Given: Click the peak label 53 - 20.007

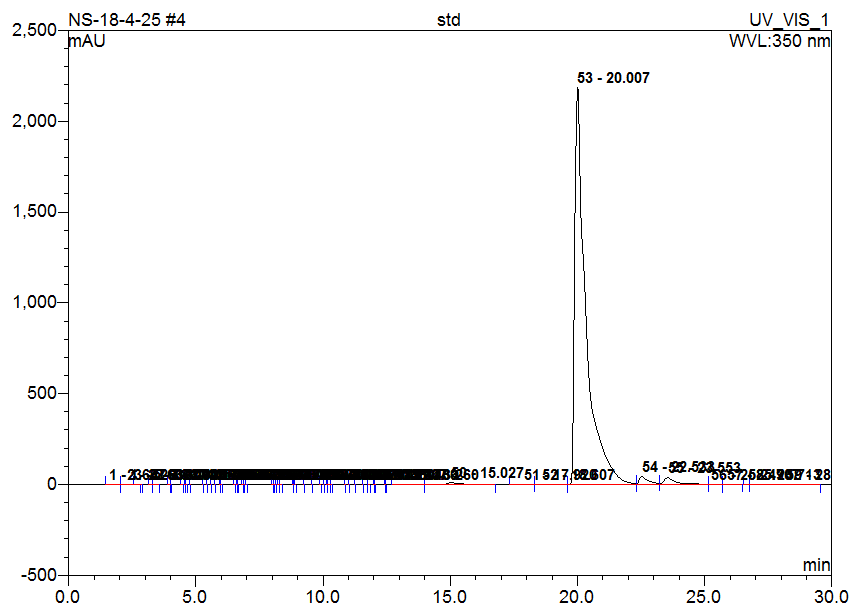Looking at the screenshot, I should (613, 78).
